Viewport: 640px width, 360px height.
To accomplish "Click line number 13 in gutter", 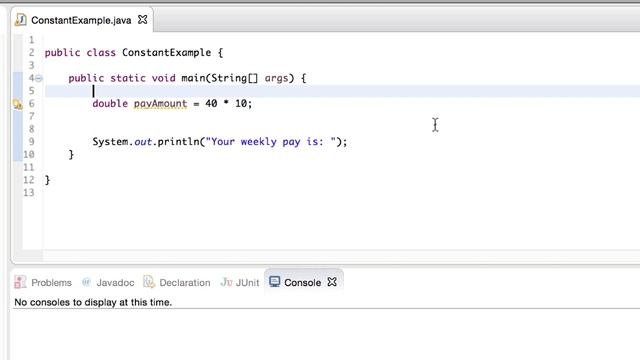I will pos(29,193).
